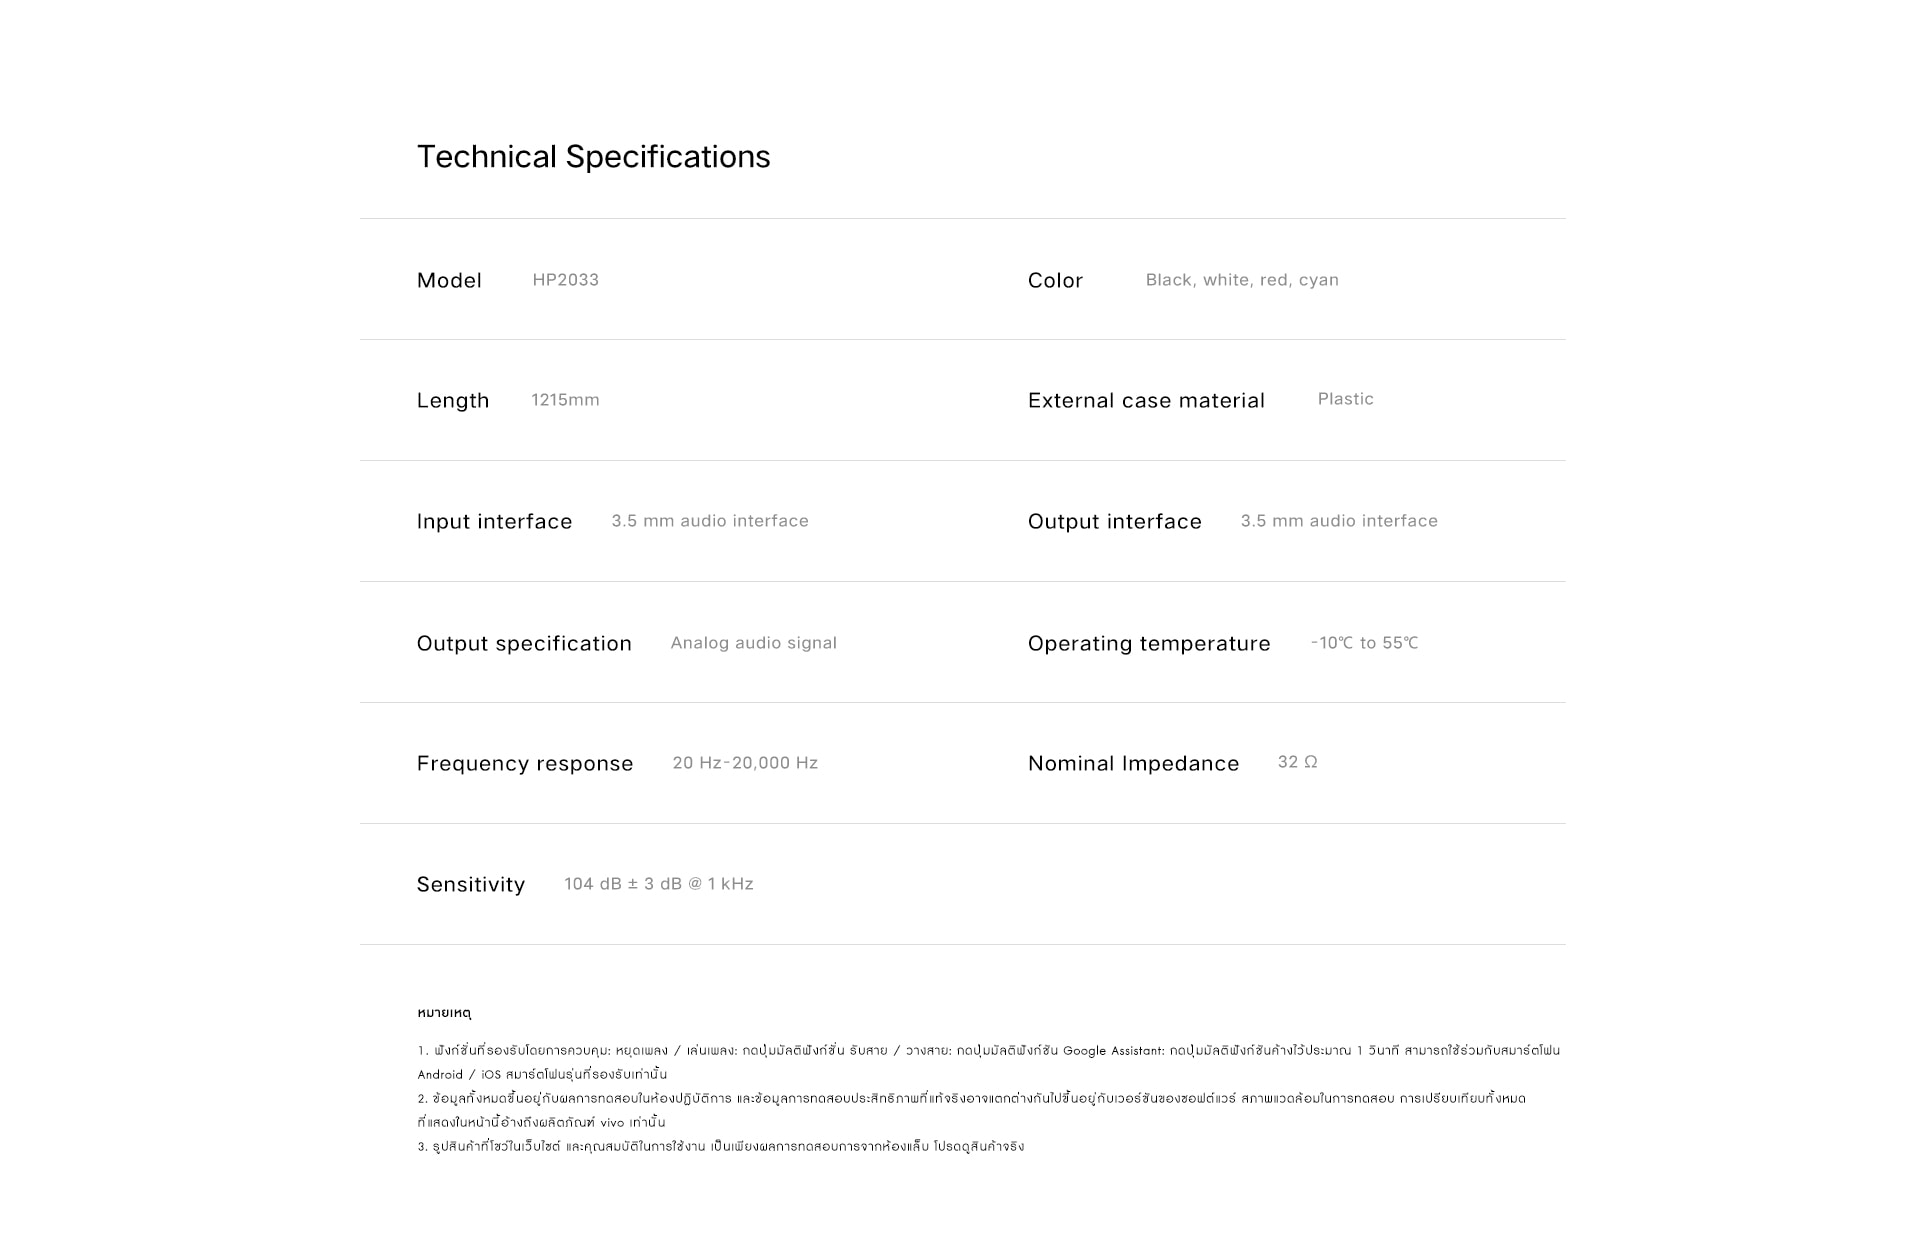Click the External case material label
The width and height of the screenshot is (1920, 1249).
(1146, 401)
